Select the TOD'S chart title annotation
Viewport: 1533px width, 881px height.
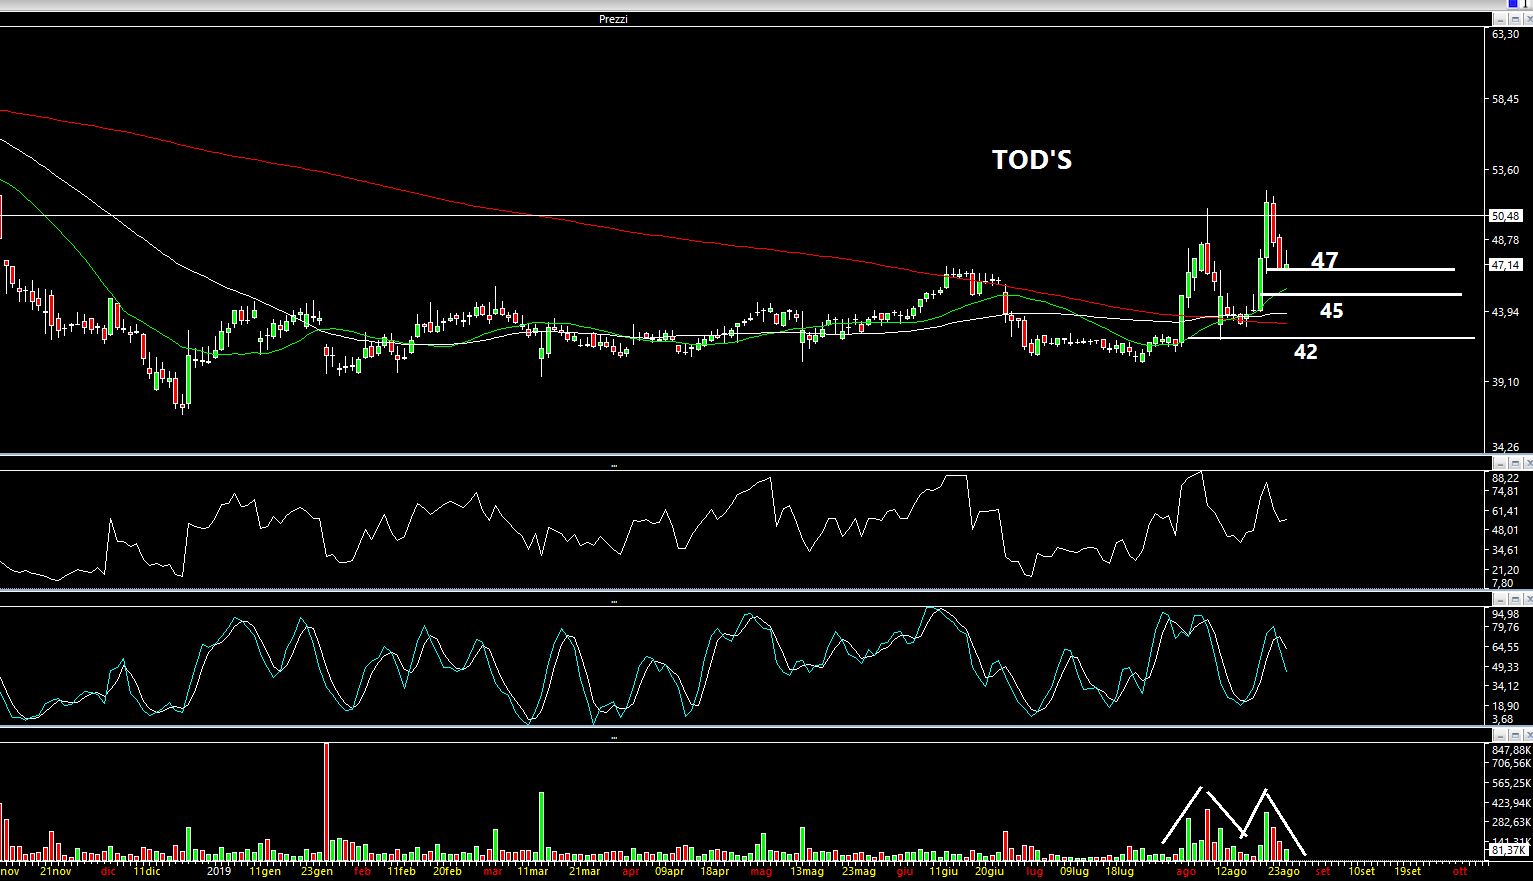(1032, 160)
